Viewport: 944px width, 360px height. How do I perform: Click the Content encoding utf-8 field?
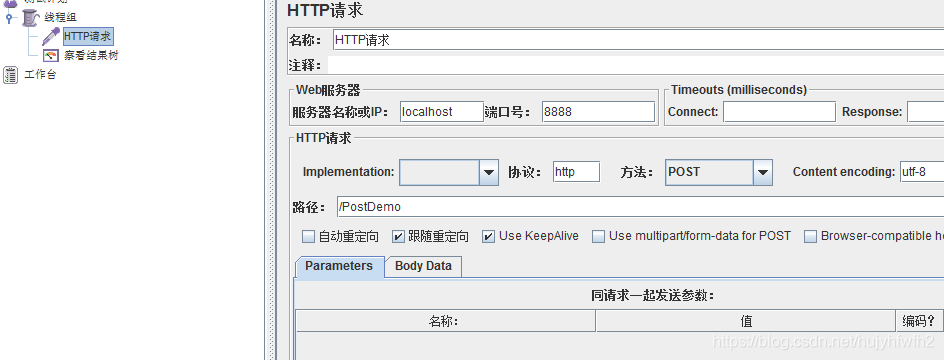coord(922,172)
